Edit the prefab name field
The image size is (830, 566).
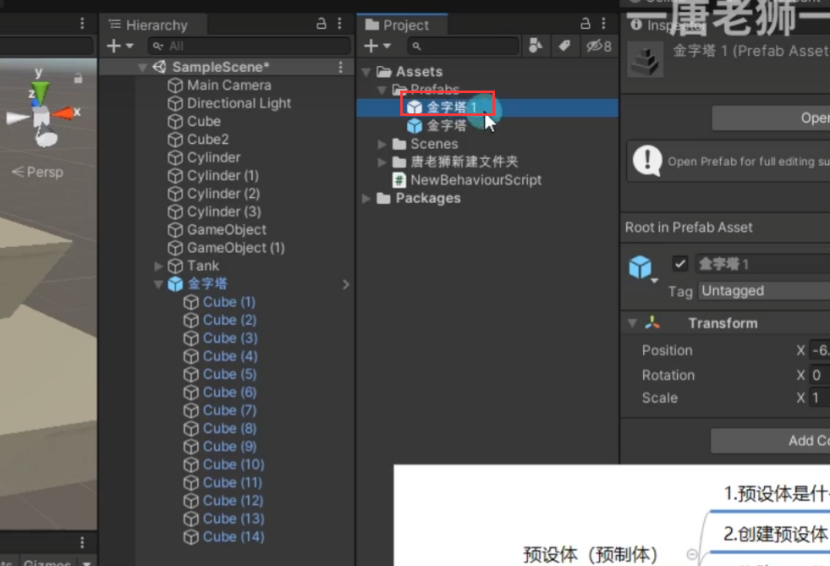pos(763,264)
